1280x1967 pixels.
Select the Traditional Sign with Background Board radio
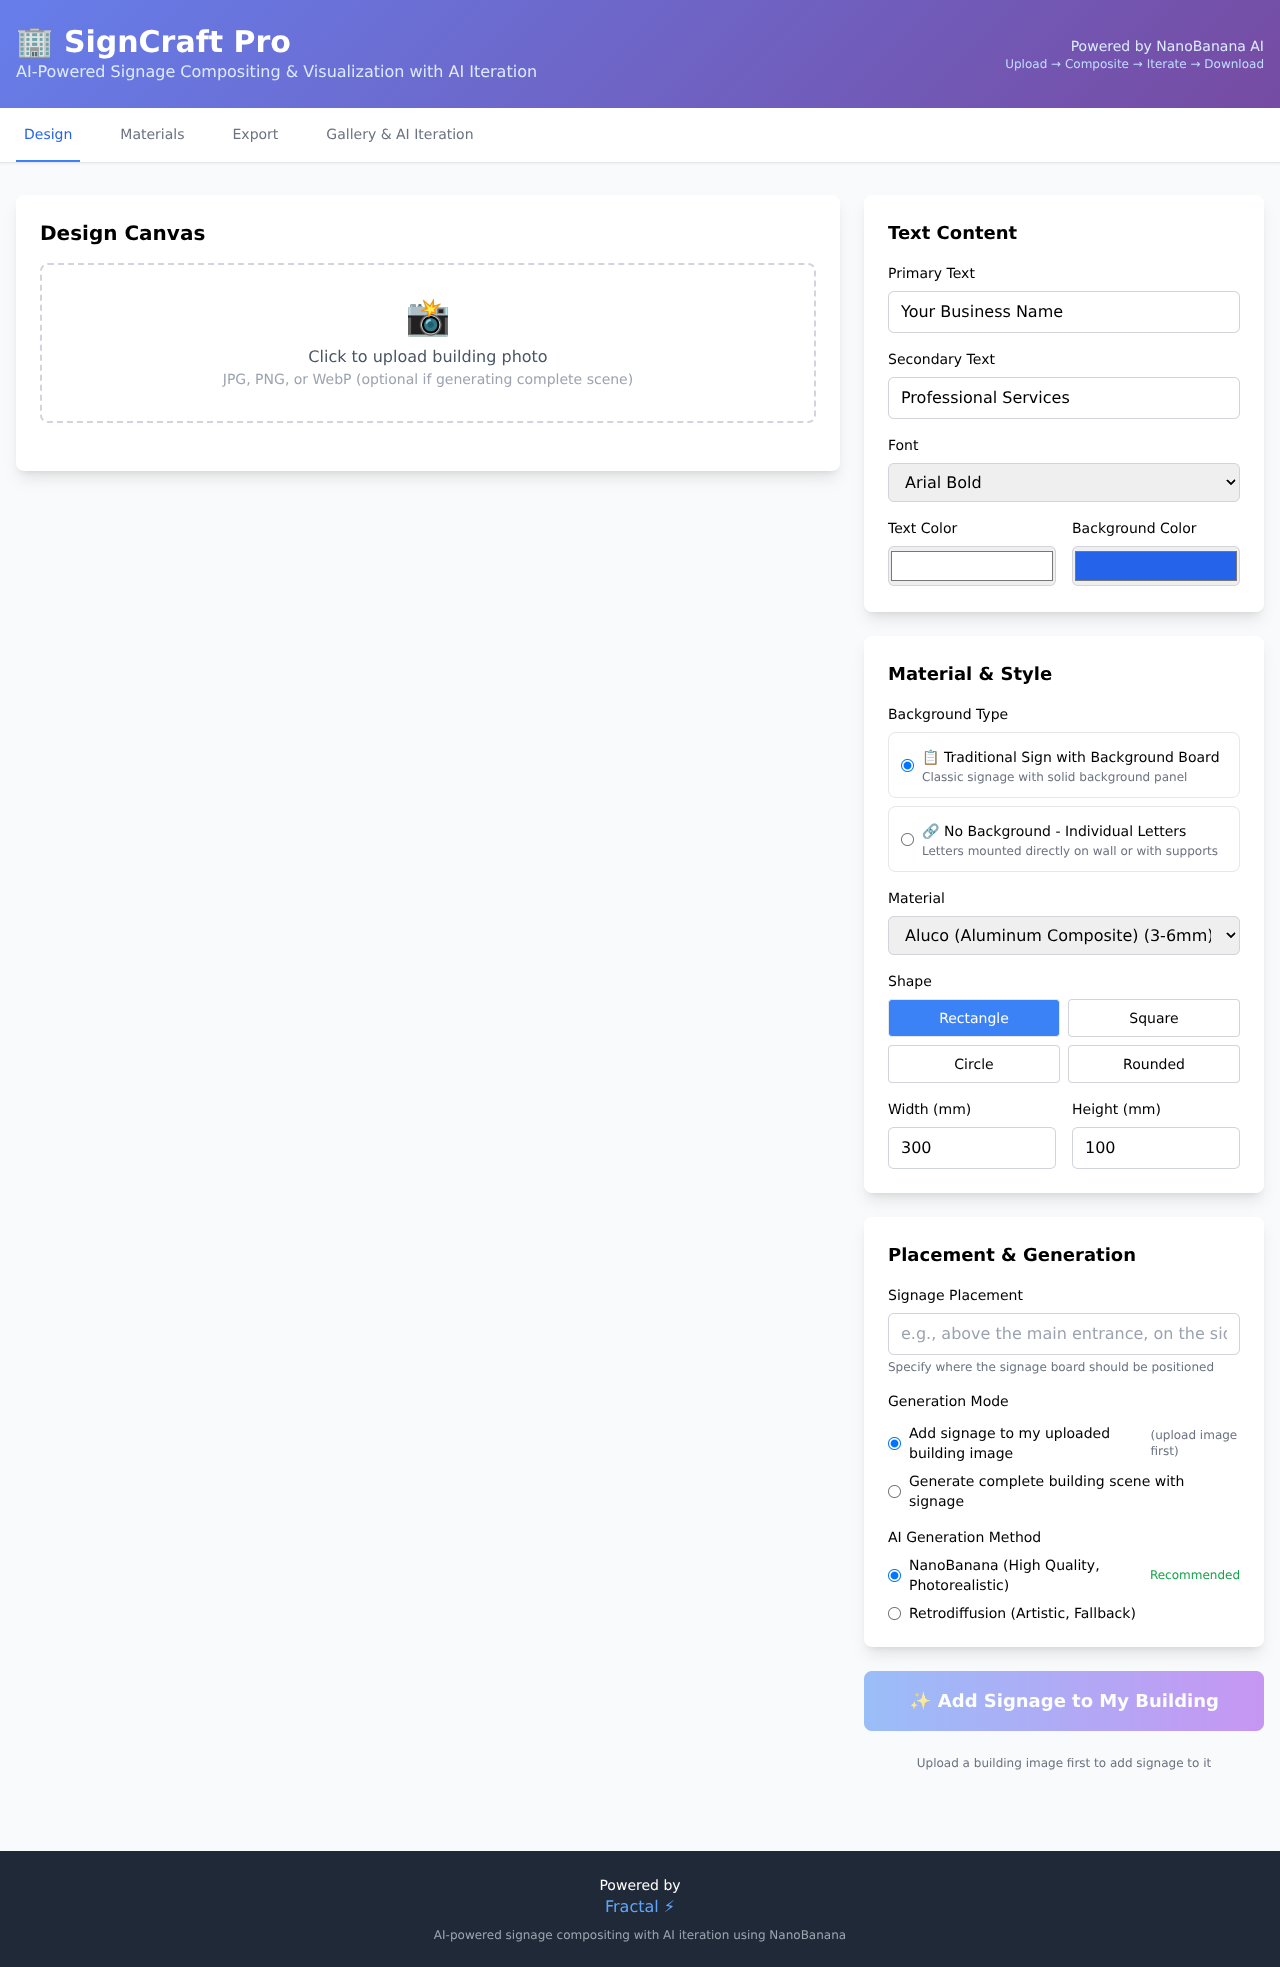tap(907, 766)
